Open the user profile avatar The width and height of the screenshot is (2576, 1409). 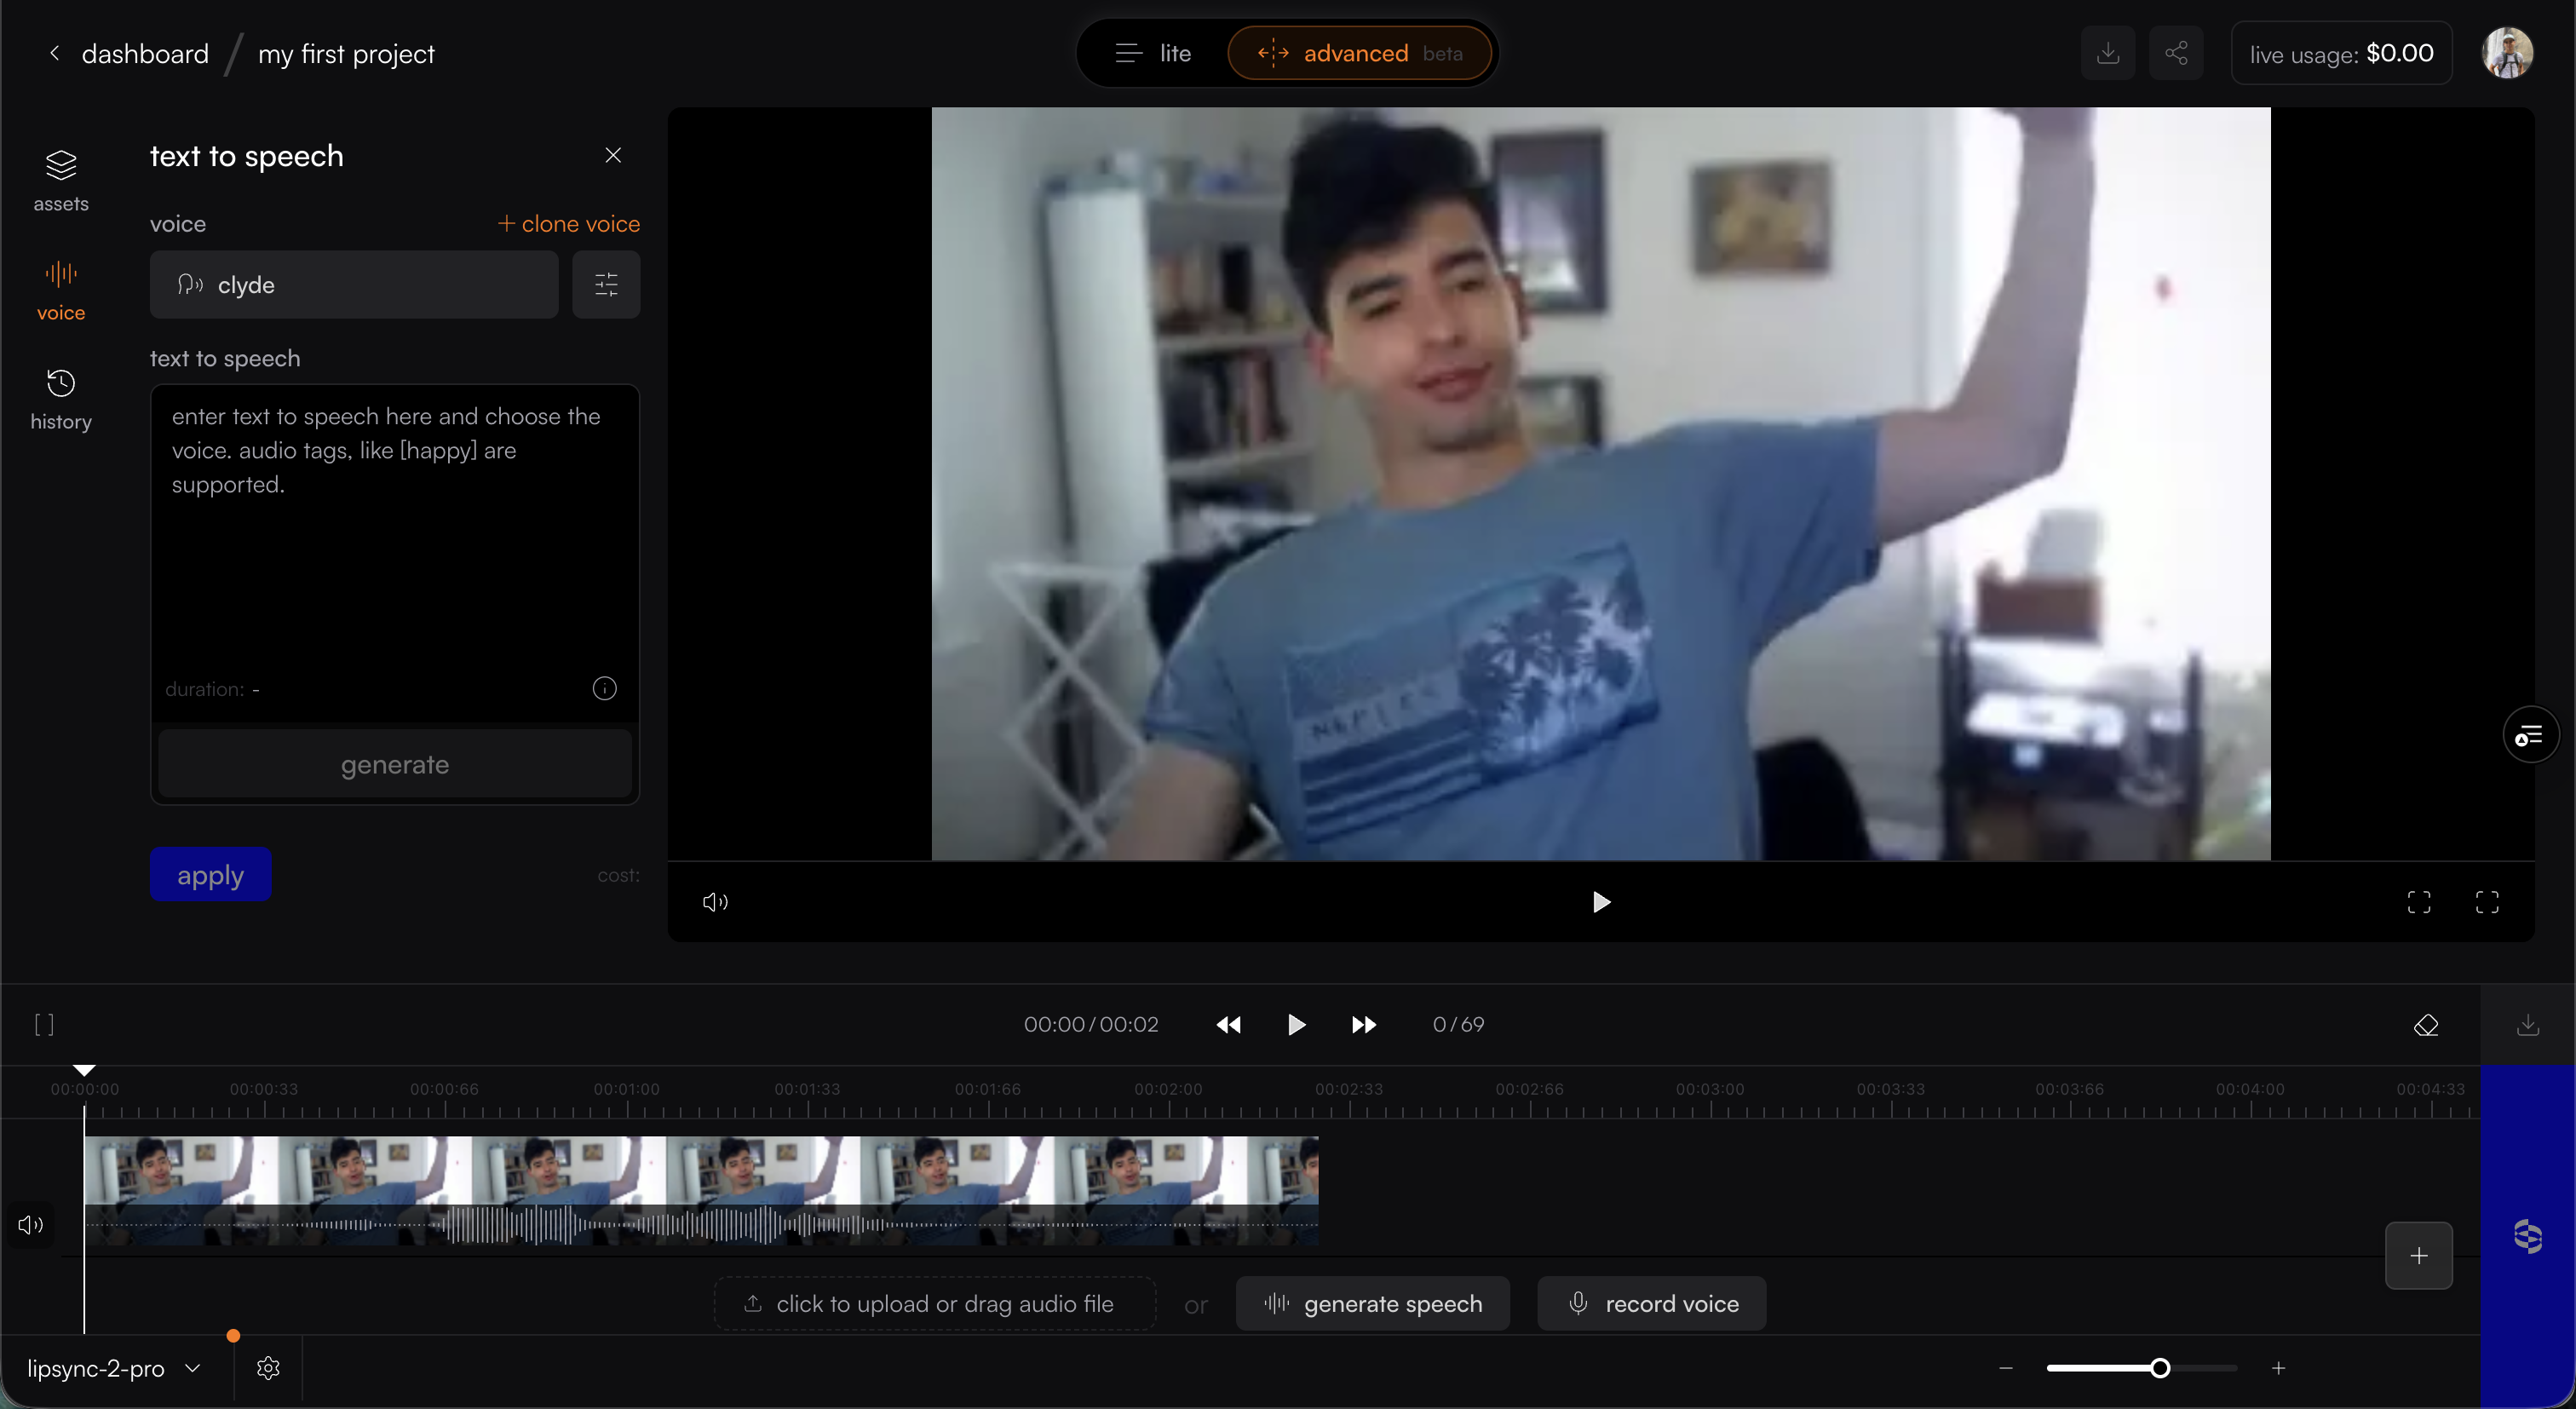click(2507, 53)
